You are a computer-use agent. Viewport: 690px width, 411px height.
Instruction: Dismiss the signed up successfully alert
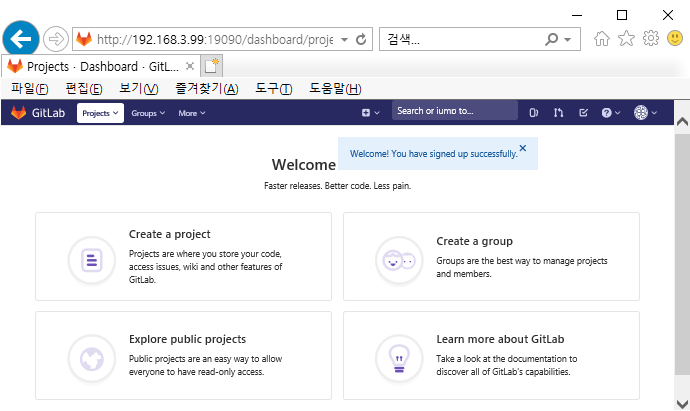(522, 148)
